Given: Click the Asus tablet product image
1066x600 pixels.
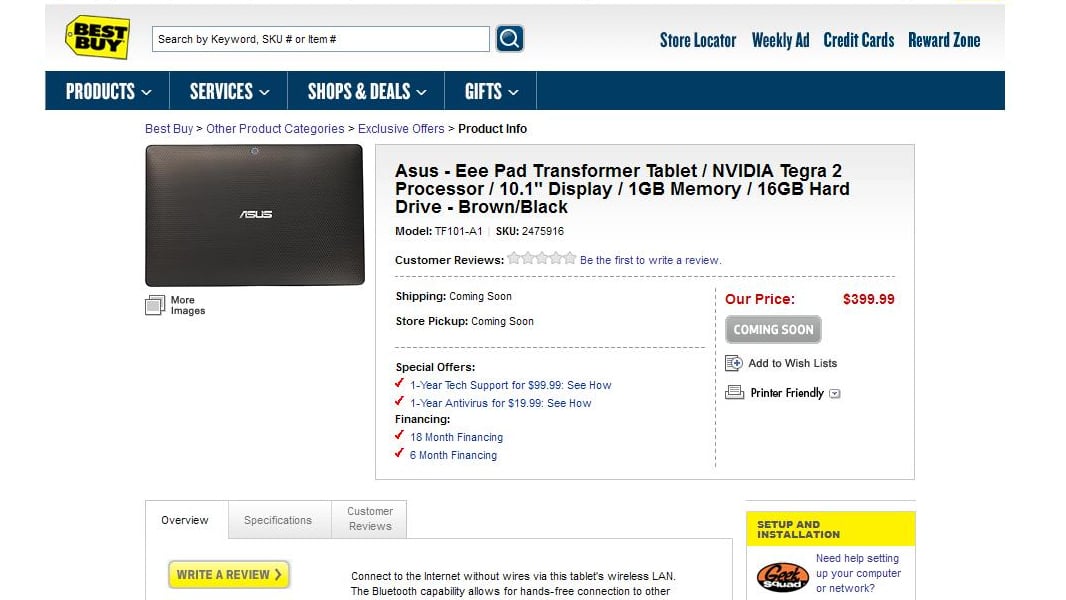Looking at the screenshot, I should click(x=255, y=215).
